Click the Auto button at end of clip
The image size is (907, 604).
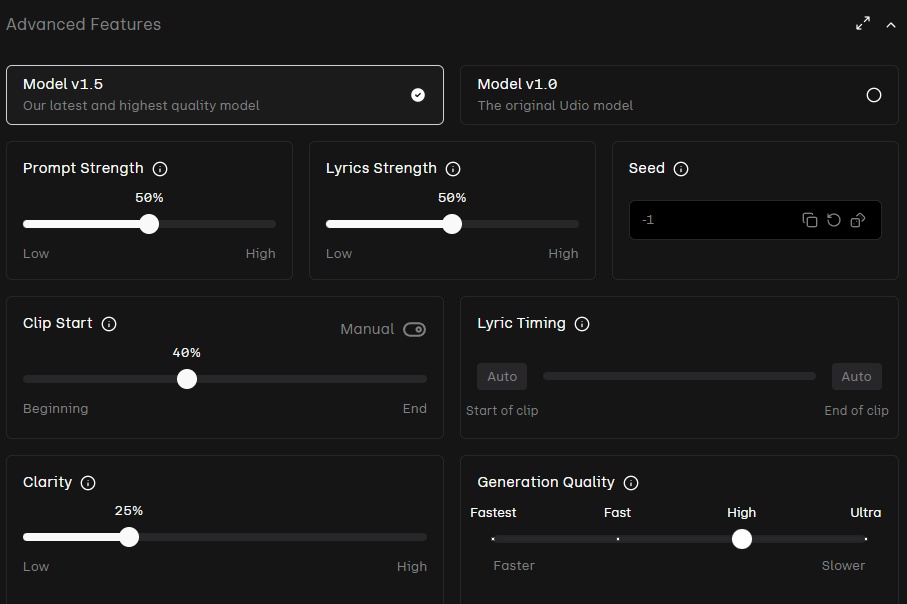tap(856, 377)
